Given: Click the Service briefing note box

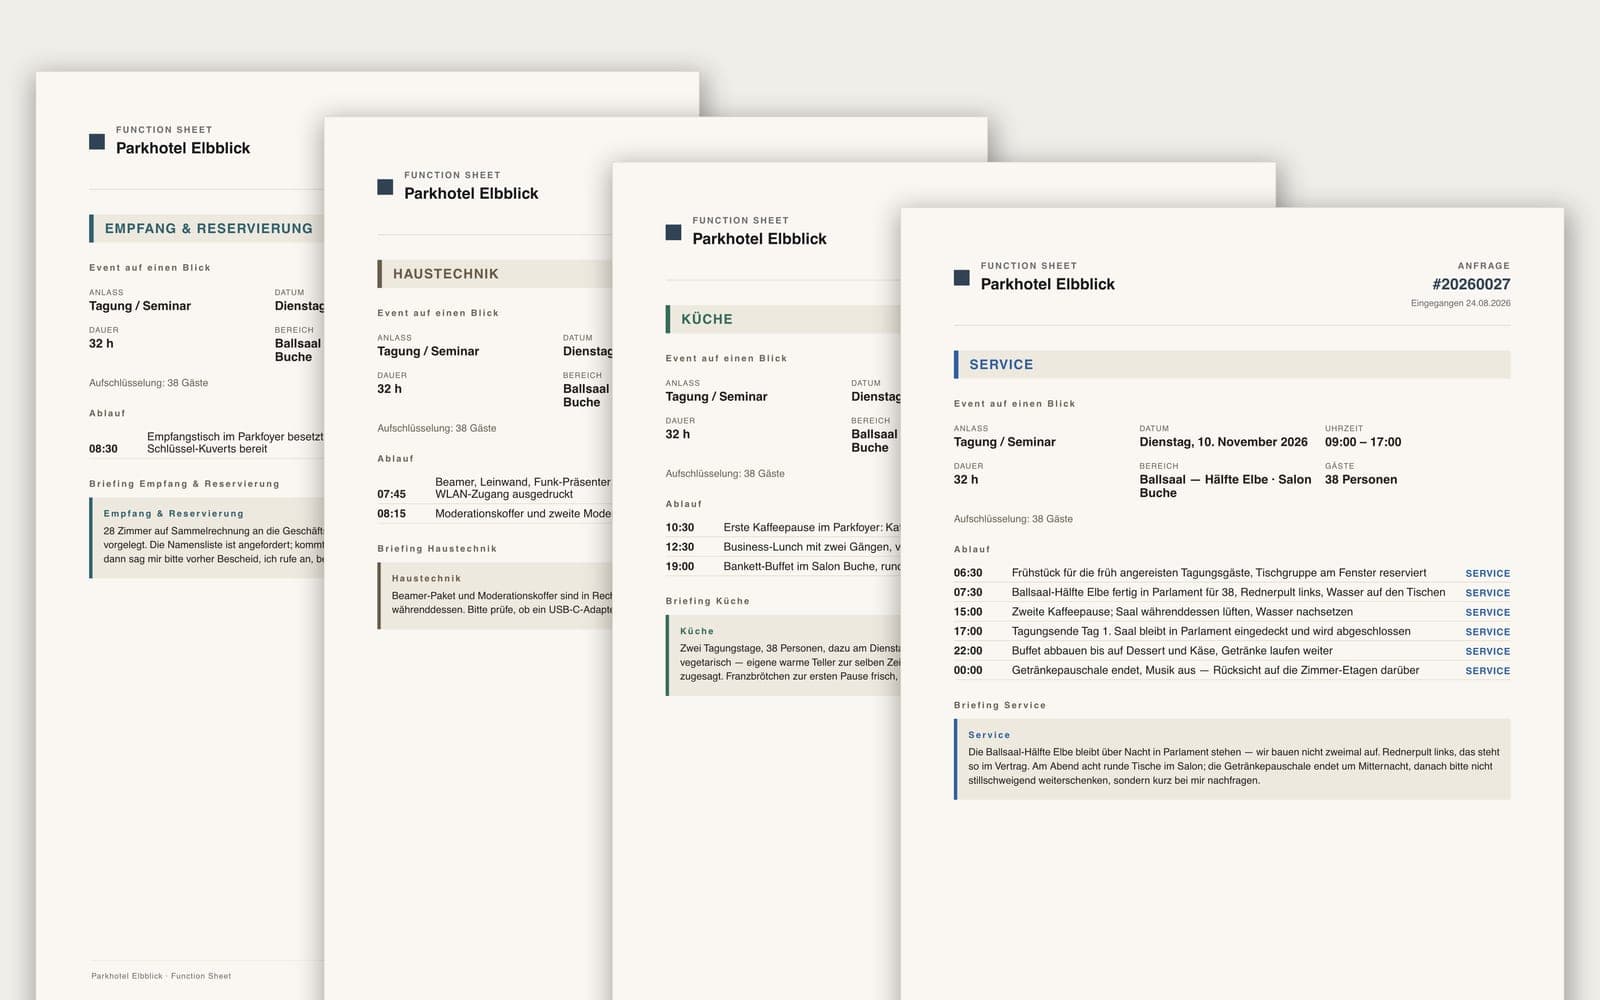Looking at the screenshot, I should (1232, 759).
